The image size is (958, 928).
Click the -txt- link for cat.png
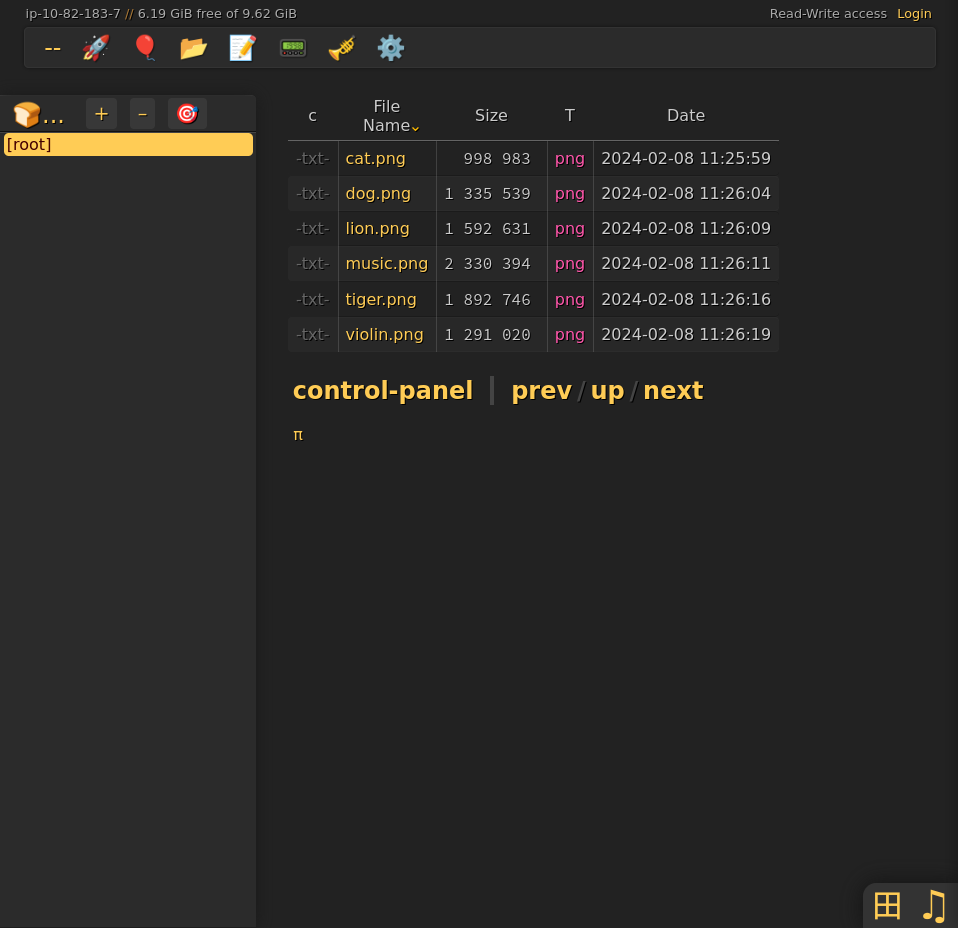[x=313, y=158]
